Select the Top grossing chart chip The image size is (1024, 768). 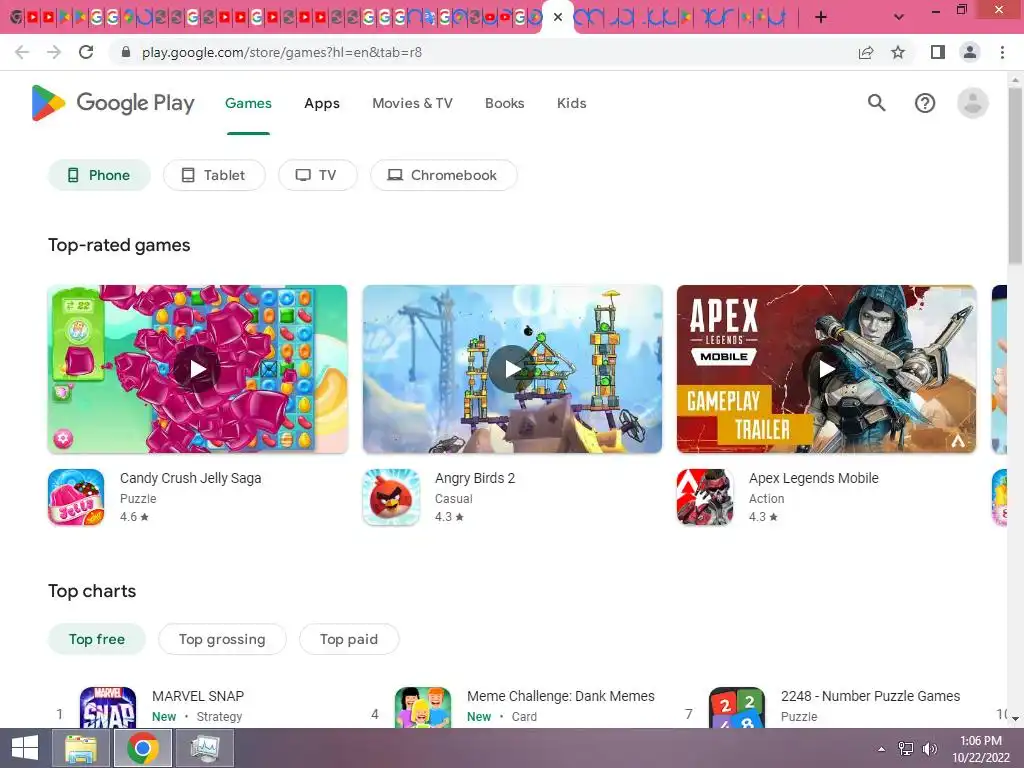click(222, 639)
